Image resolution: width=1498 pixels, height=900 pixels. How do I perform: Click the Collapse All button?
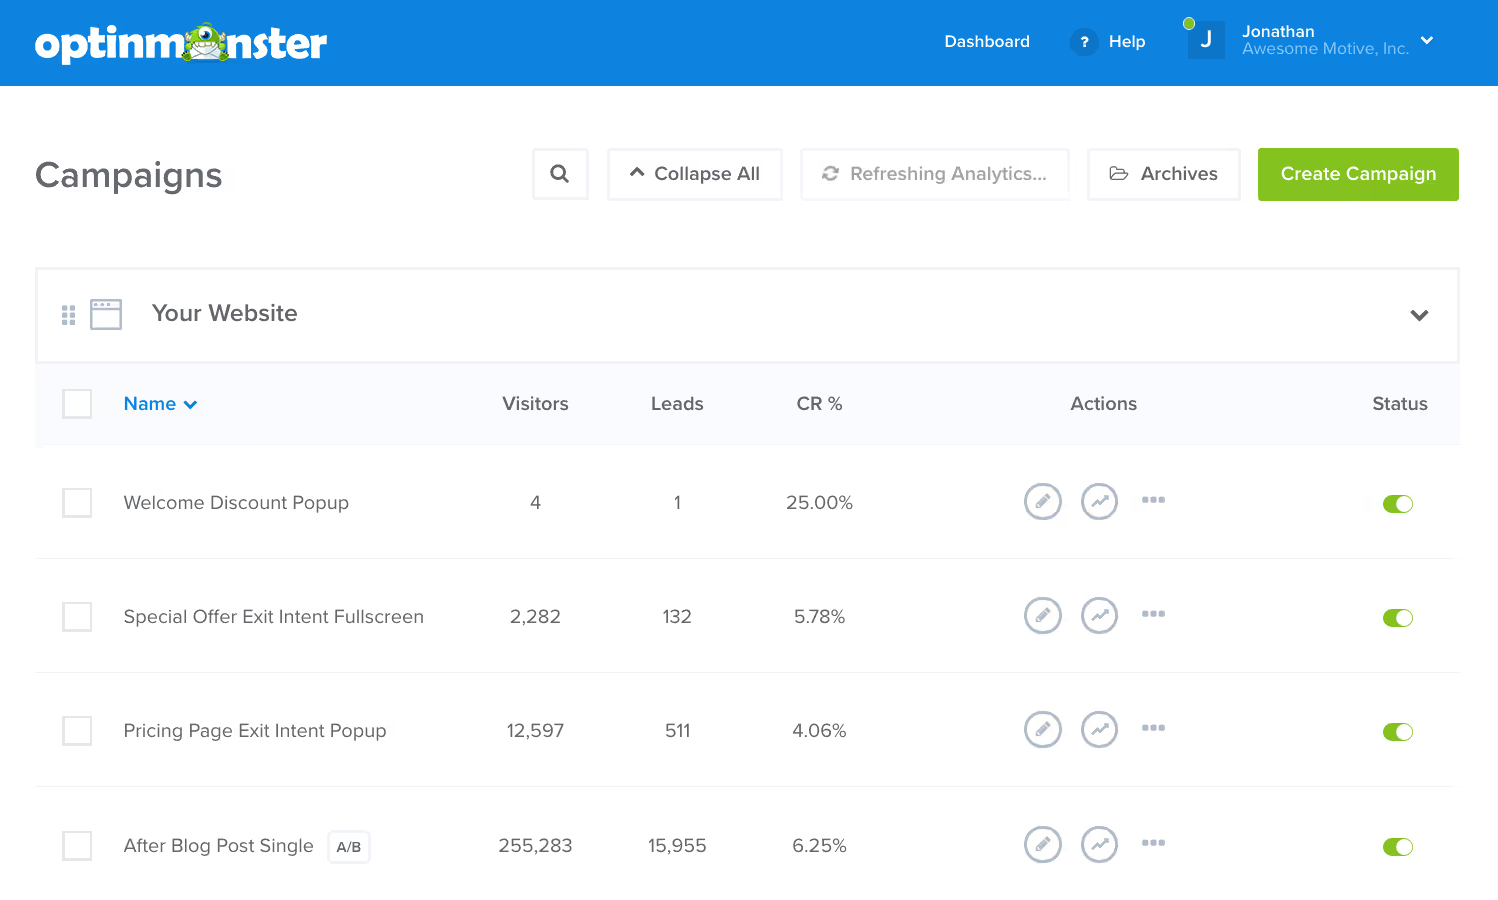(695, 174)
